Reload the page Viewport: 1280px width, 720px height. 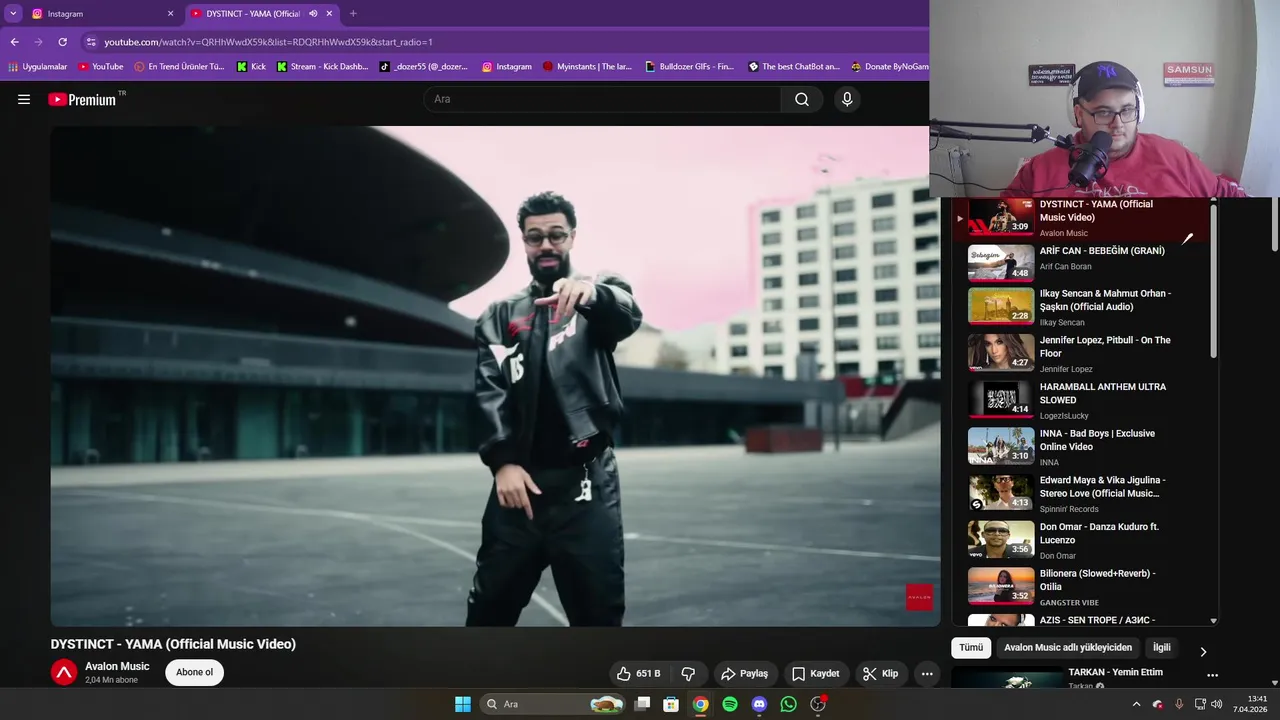point(62,42)
